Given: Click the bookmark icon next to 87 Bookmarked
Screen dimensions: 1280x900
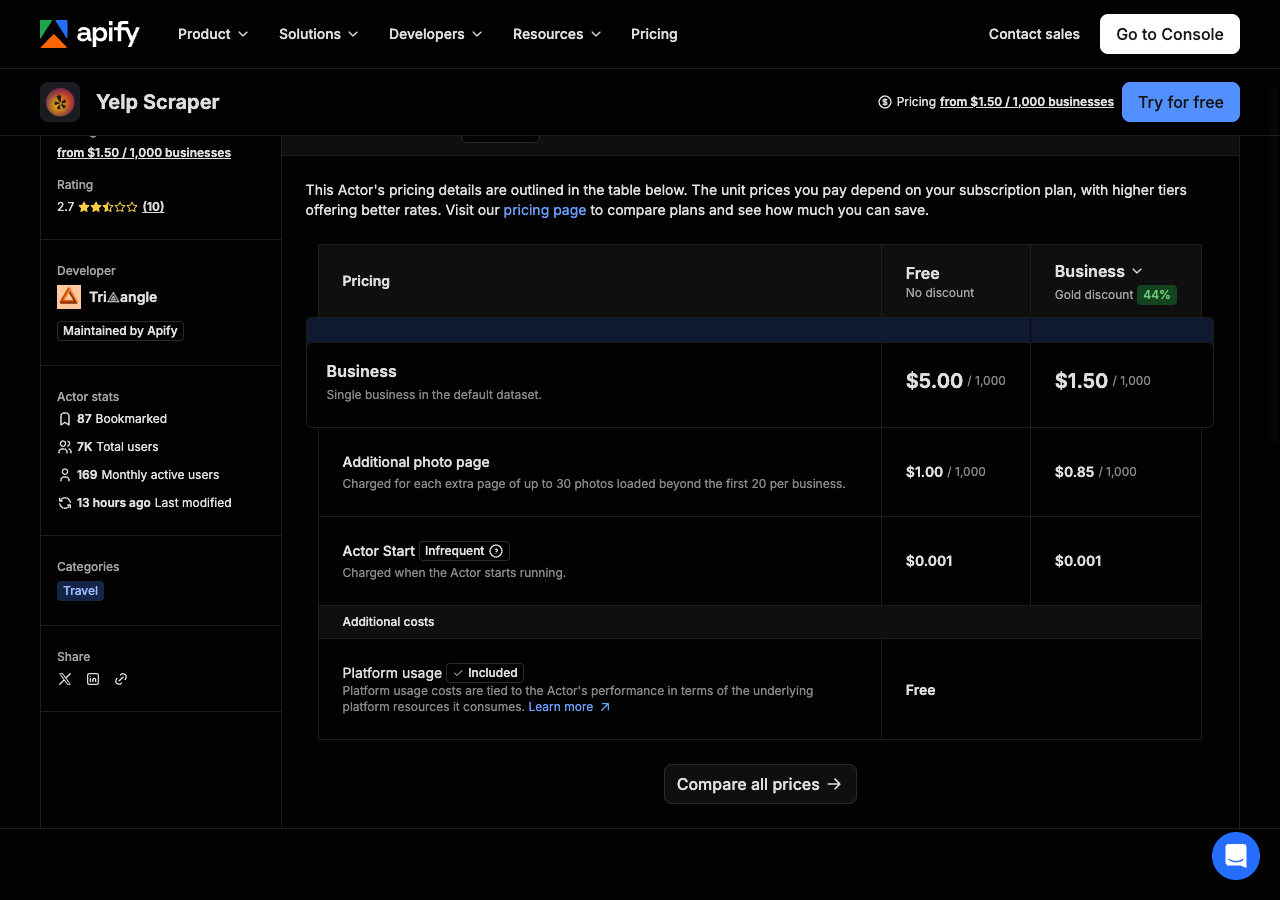Looking at the screenshot, I should [65, 419].
